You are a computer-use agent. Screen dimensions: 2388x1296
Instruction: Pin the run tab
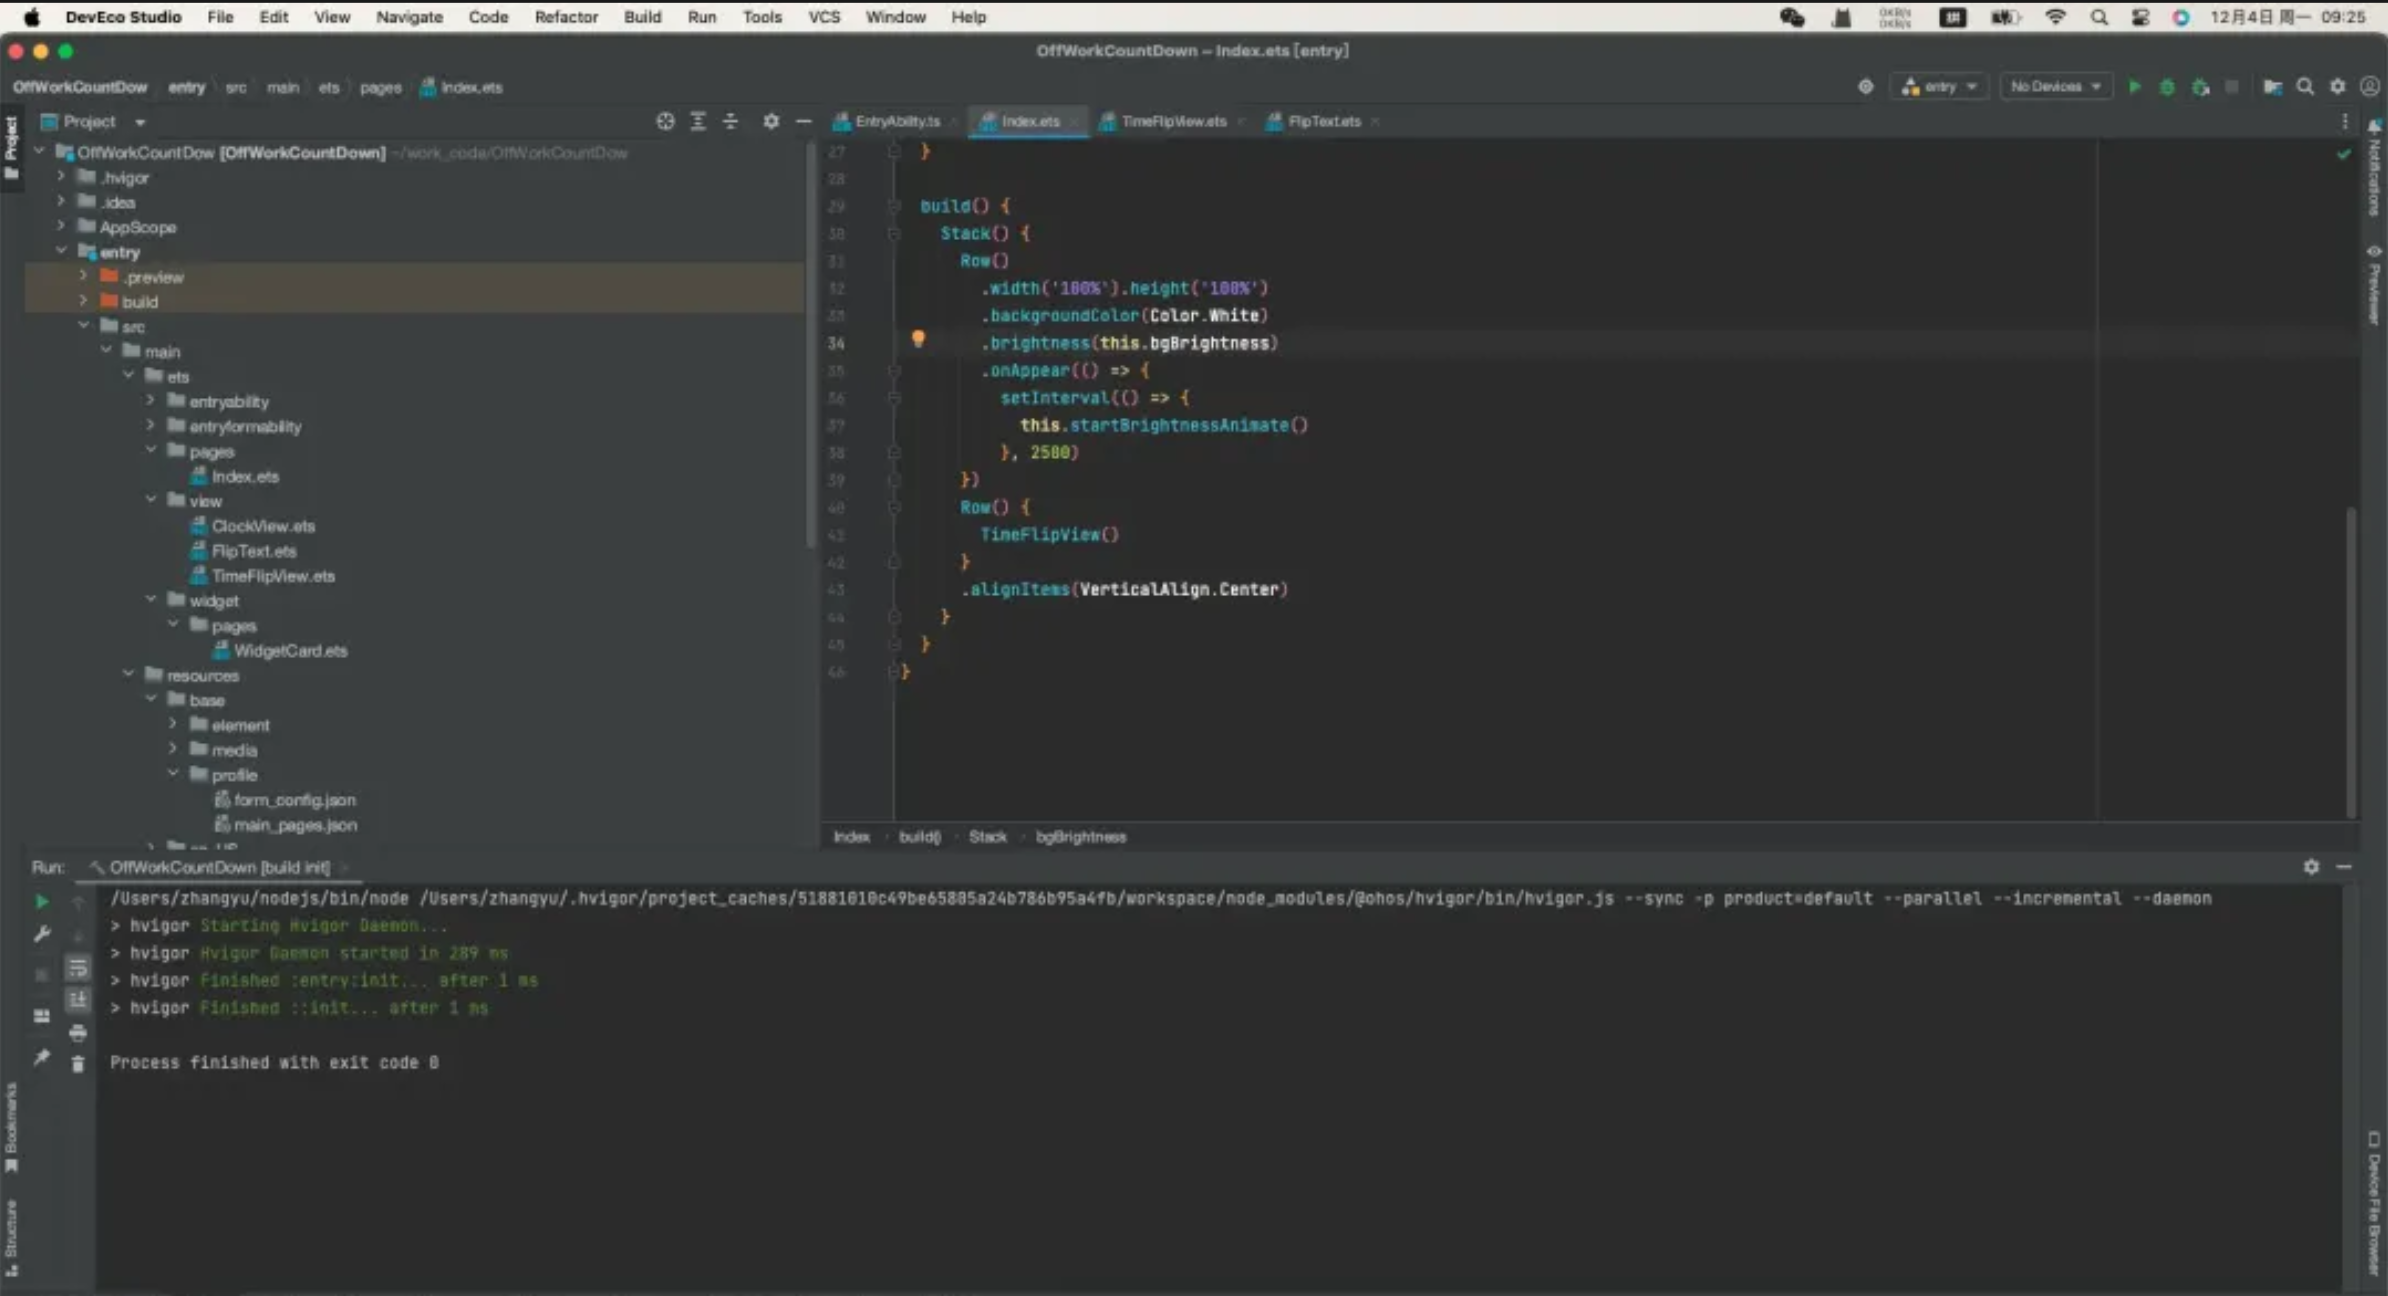(x=41, y=1058)
